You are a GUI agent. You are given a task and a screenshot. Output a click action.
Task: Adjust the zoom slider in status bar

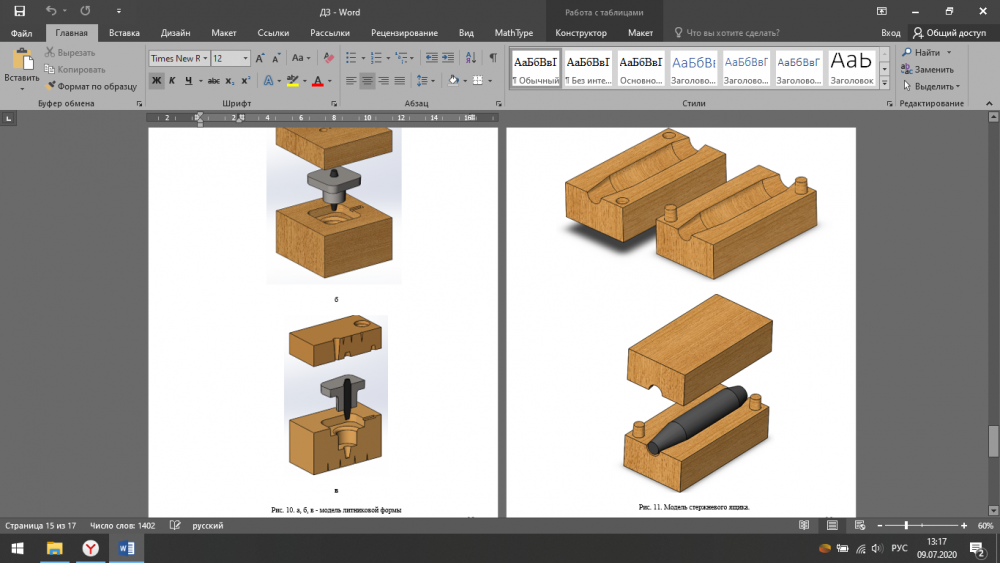(x=906, y=525)
